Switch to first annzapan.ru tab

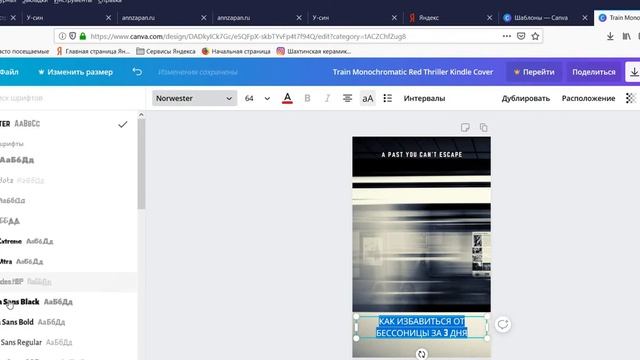point(138,18)
